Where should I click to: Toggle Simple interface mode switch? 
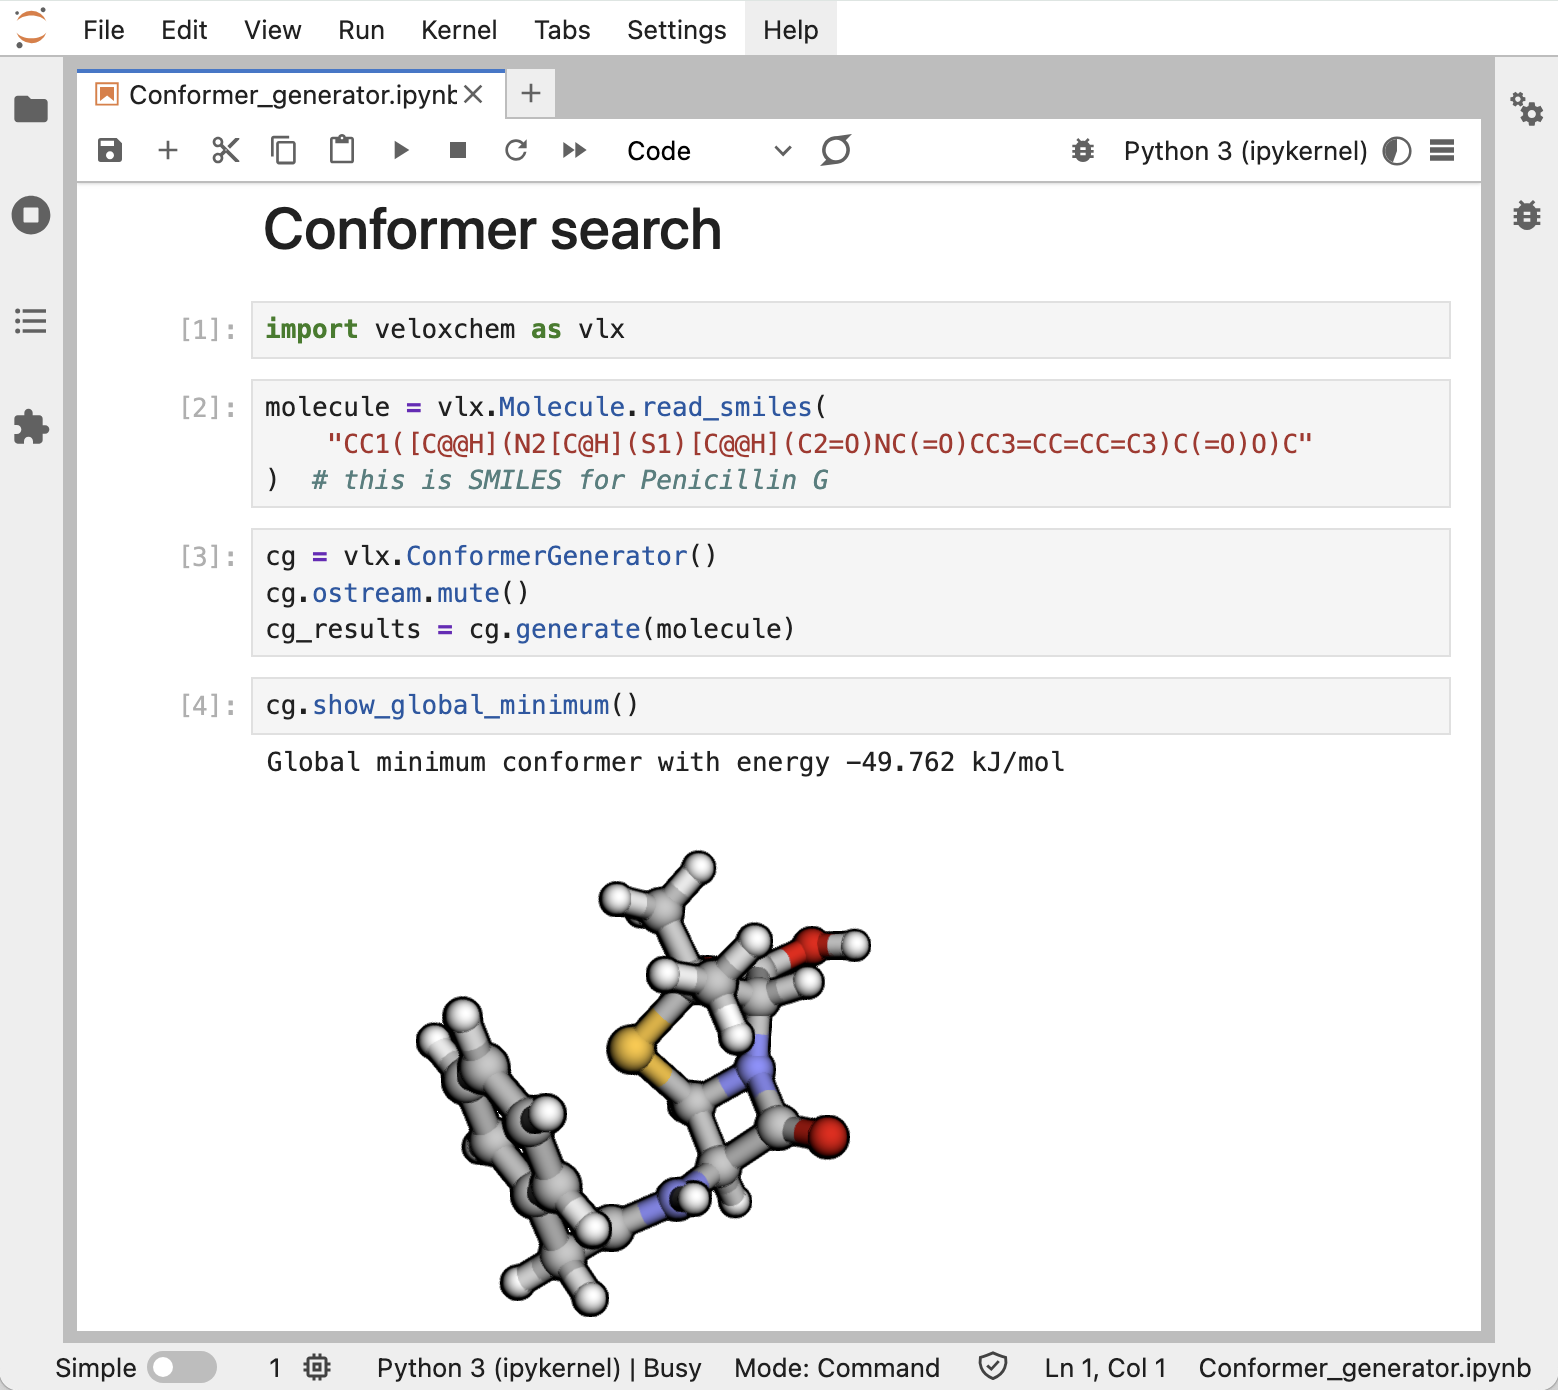(181, 1367)
